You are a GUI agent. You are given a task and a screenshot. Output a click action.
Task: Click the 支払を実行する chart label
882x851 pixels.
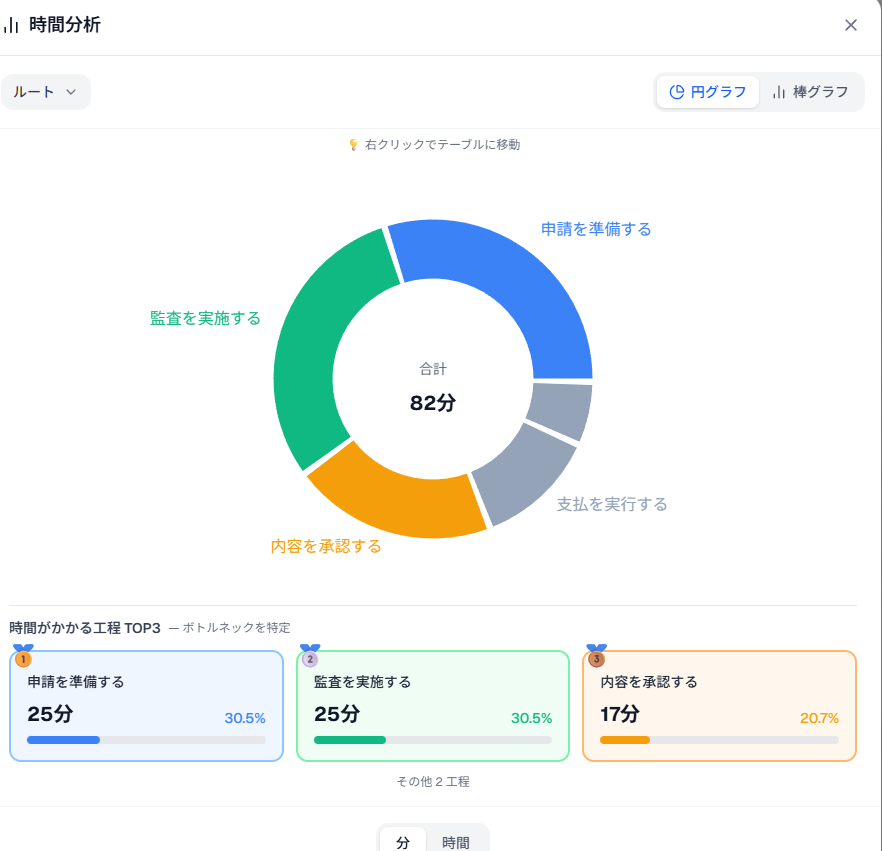point(612,504)
